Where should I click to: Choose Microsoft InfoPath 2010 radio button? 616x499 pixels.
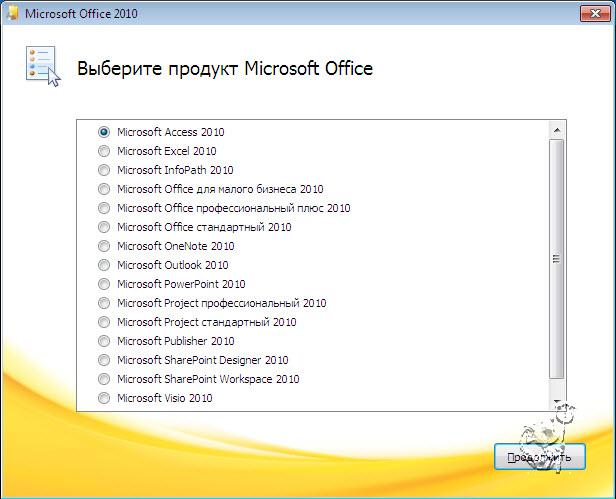coord(104,170)
